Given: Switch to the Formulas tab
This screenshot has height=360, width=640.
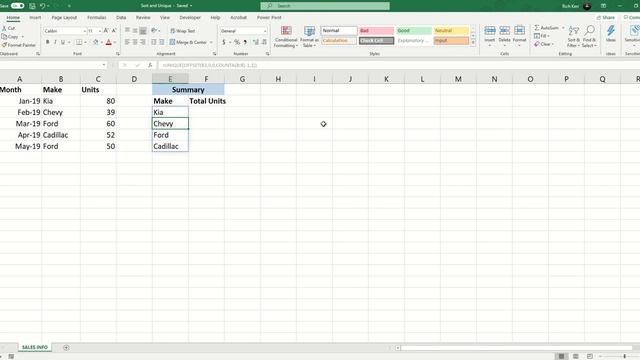Looking at the screenshot, I should pos(97,18).
